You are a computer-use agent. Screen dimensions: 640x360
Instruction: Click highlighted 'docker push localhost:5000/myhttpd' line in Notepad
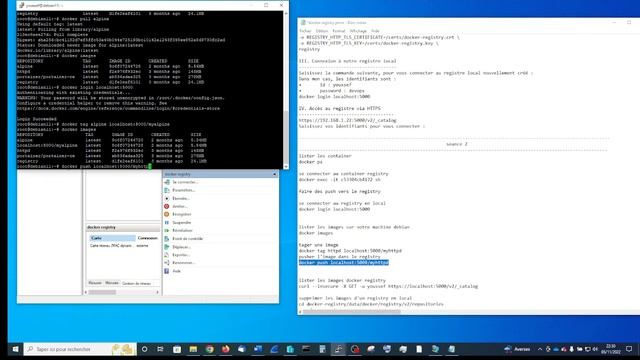point(344,262)
